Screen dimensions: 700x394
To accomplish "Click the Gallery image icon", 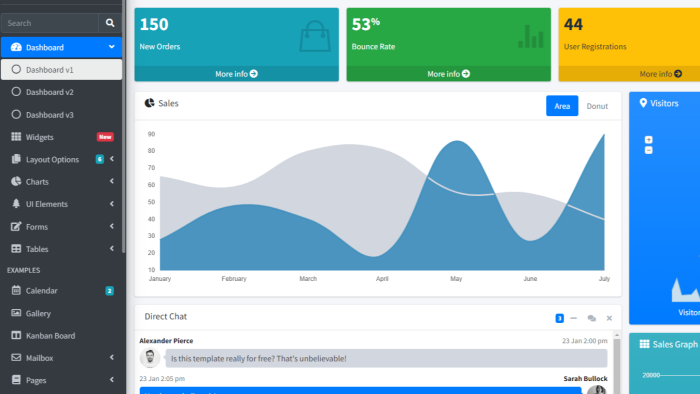I will pyautogui.click(x=16, y=313).
